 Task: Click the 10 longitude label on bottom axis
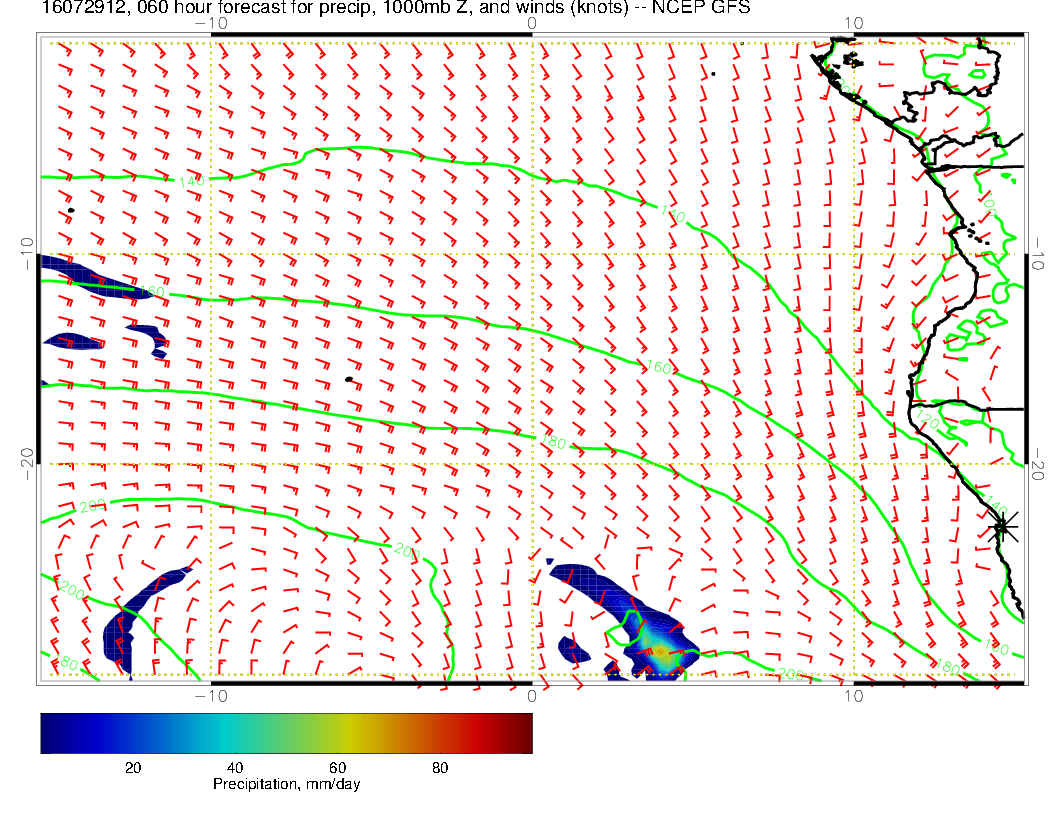click(x=853, y=695)
